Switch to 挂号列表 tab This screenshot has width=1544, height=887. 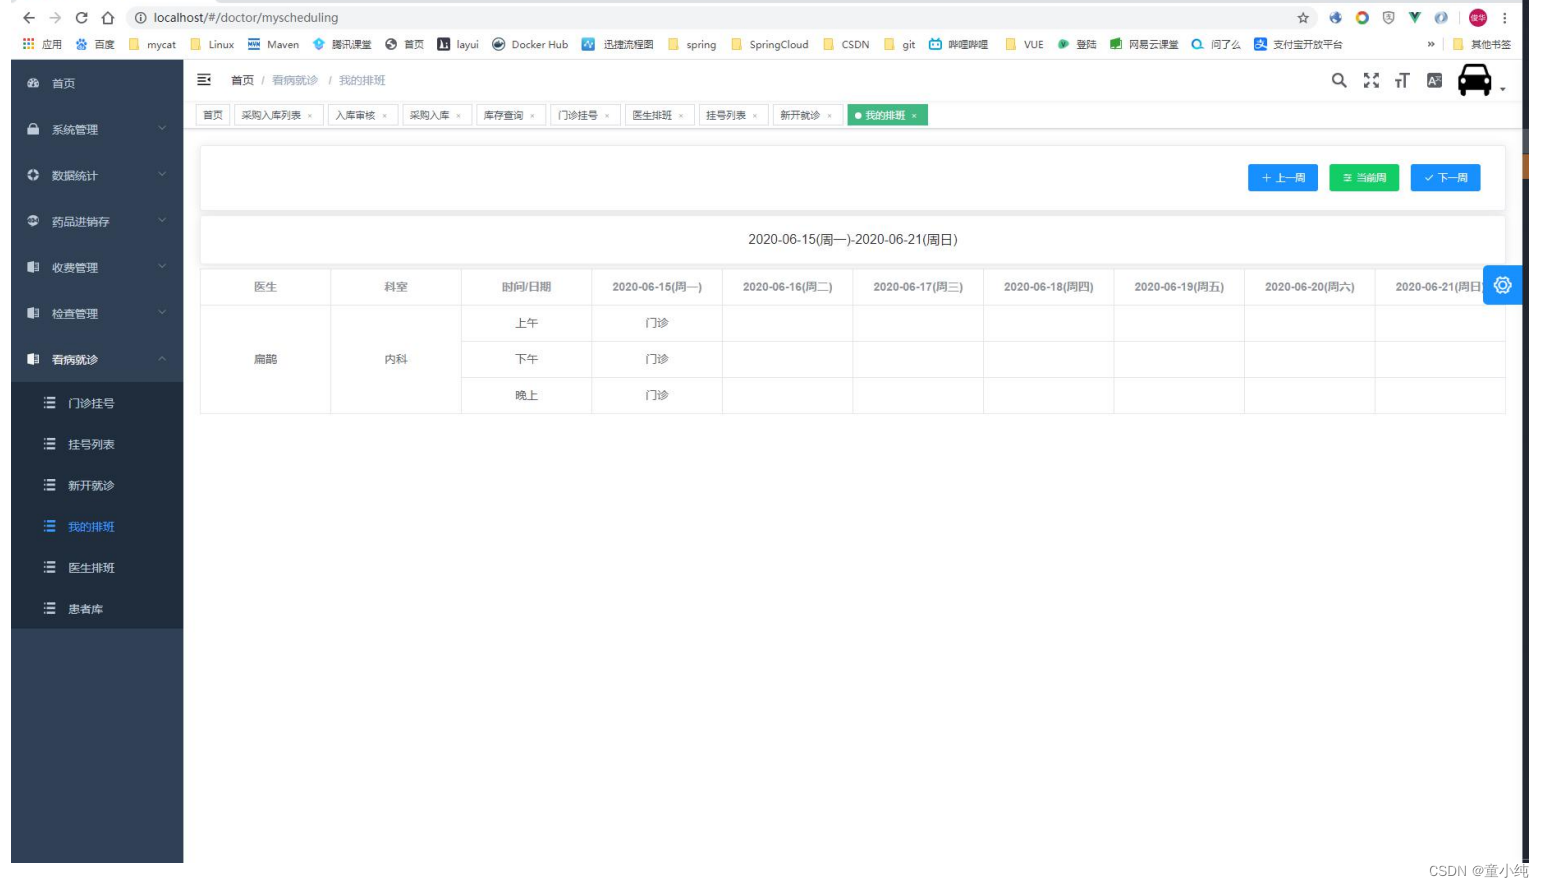pos(732,115)
